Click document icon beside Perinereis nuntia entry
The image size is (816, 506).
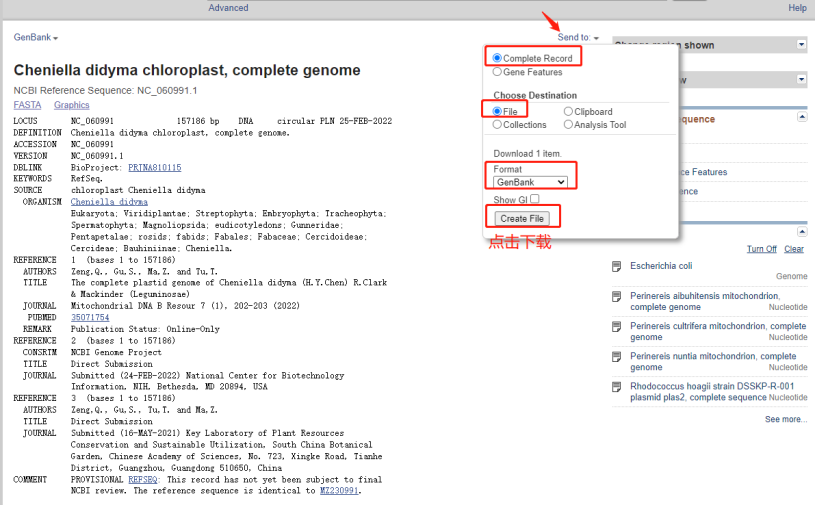(617, 357)
